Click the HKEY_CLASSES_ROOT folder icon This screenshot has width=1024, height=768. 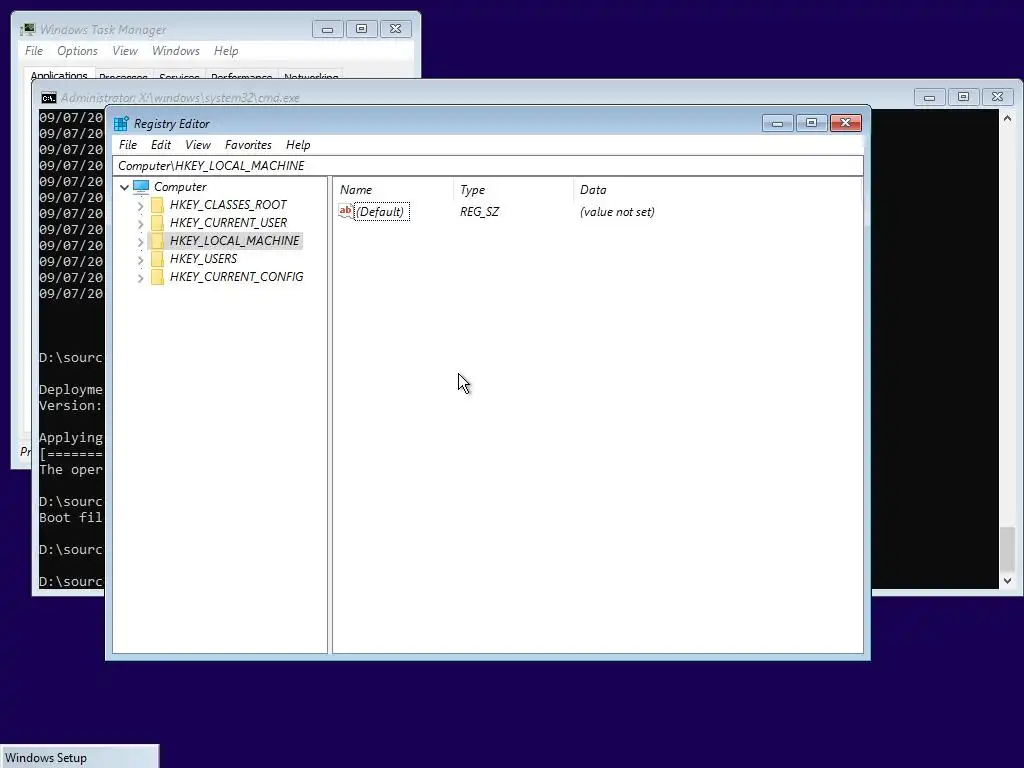coord(157,205)
